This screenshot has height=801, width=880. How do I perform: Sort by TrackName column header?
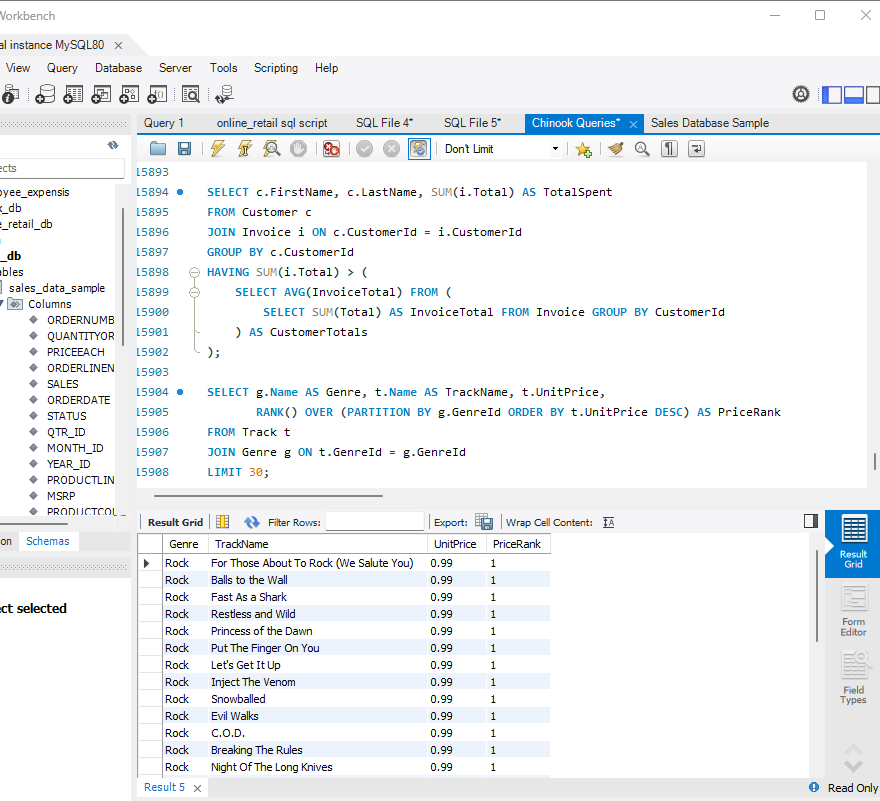tap(317, 544)
